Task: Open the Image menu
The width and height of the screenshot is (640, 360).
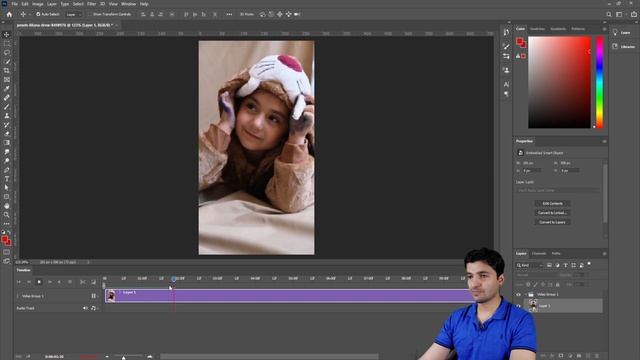Action: coord(38,4)
